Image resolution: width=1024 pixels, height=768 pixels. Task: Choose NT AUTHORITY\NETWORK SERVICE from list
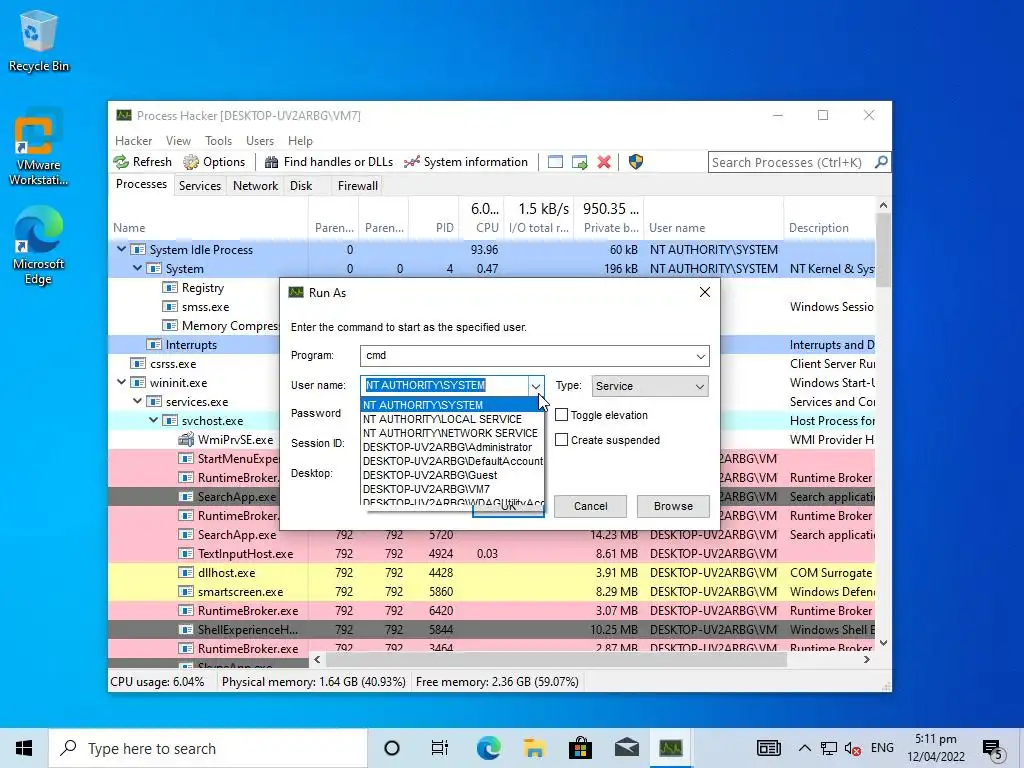[x=452, y=433]
